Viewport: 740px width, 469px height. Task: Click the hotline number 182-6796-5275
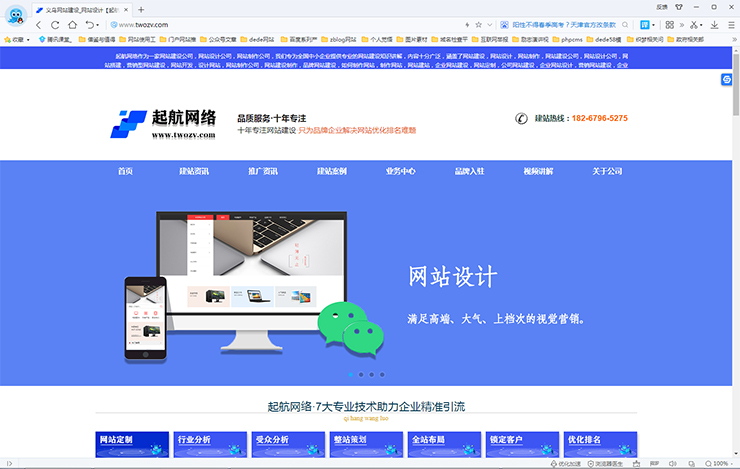(x=599, y=118)
